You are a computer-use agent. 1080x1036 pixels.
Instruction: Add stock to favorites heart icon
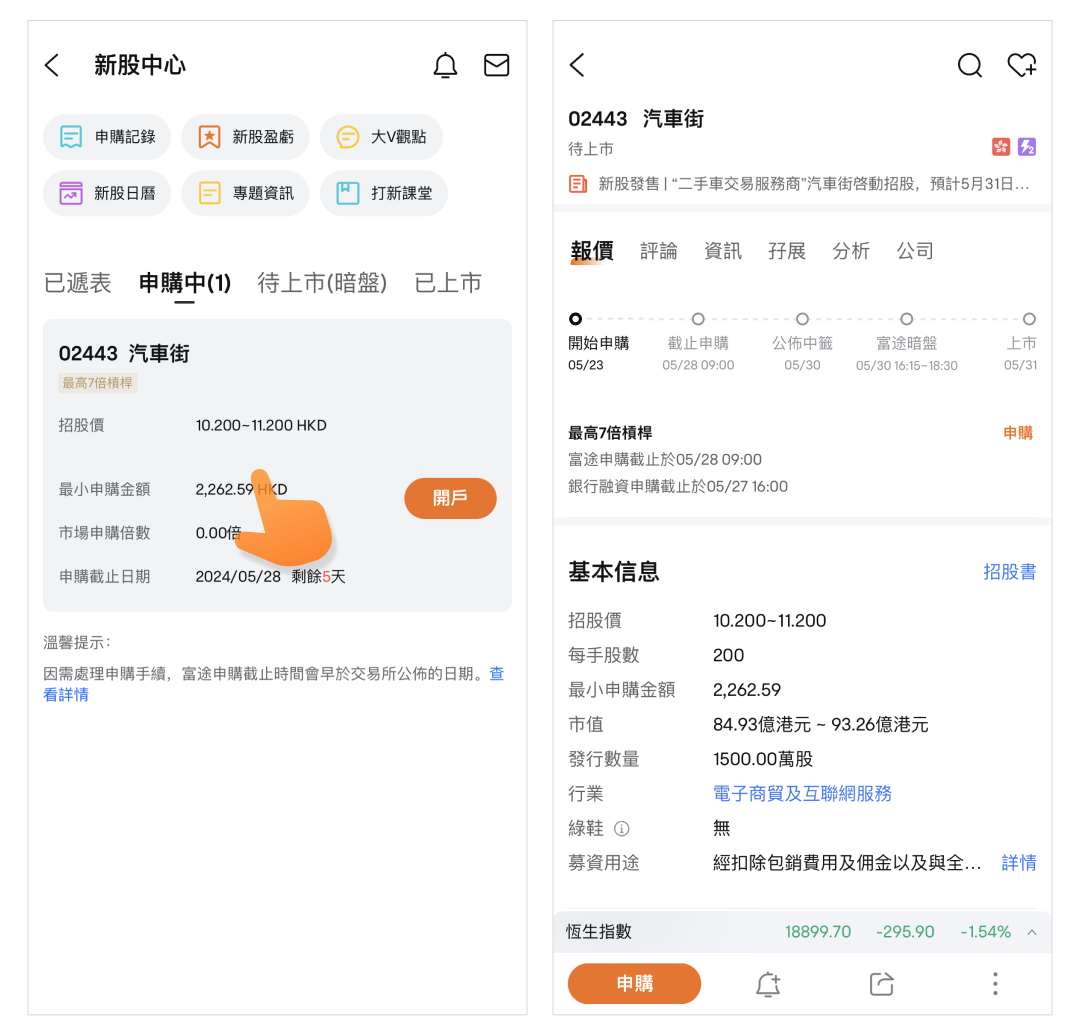point(1021,66)
